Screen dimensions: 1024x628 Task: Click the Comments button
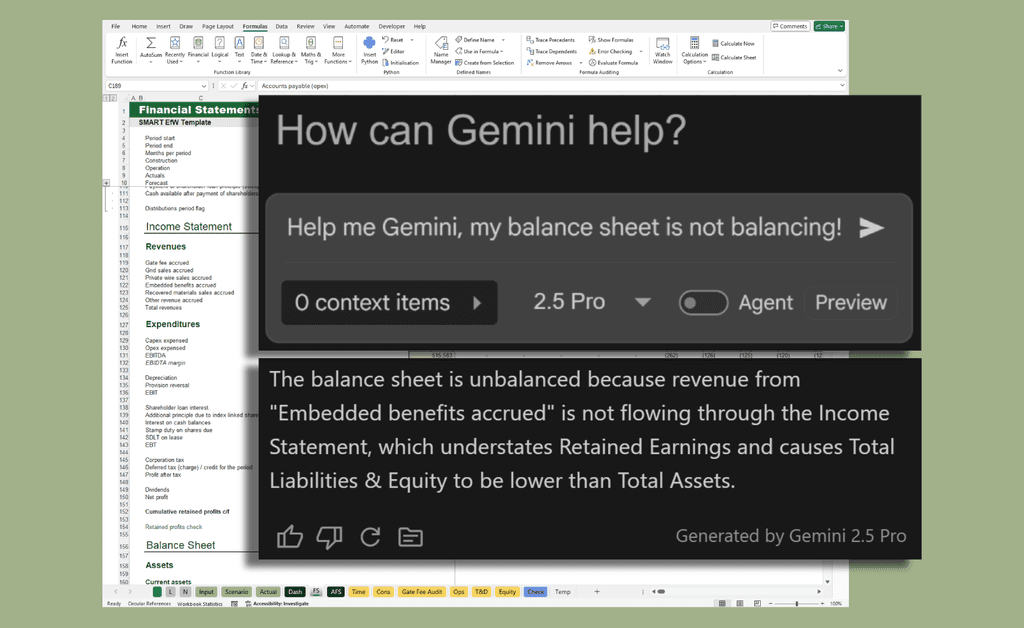pos(790,26)
